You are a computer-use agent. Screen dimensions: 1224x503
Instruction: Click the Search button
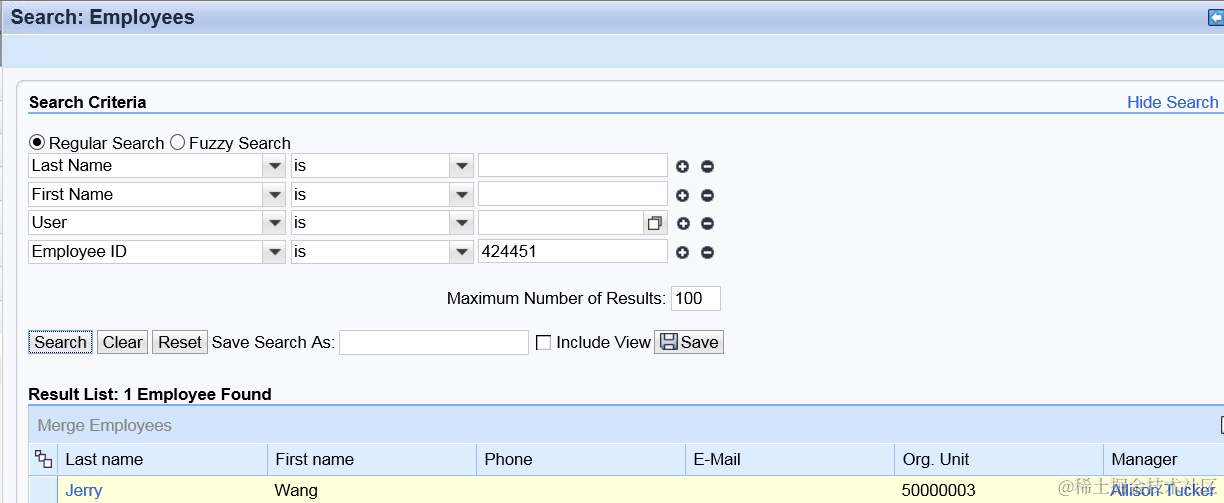pos(60,342)
